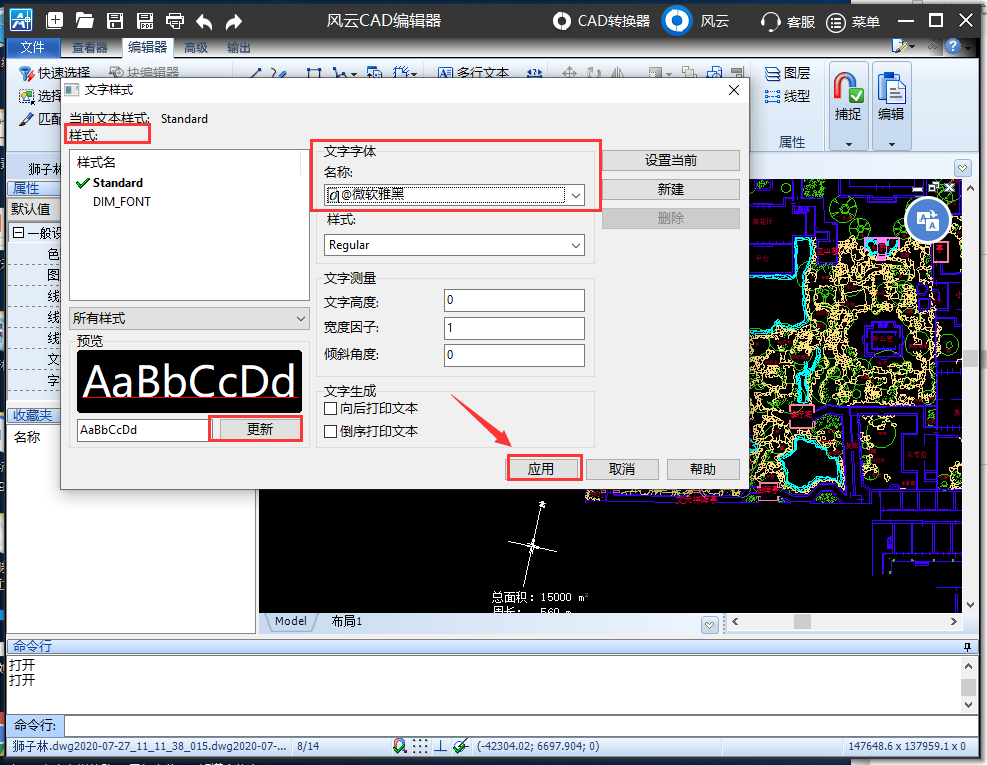Expand the 捕捉 dropdown arrow

[x=849, y=144]
